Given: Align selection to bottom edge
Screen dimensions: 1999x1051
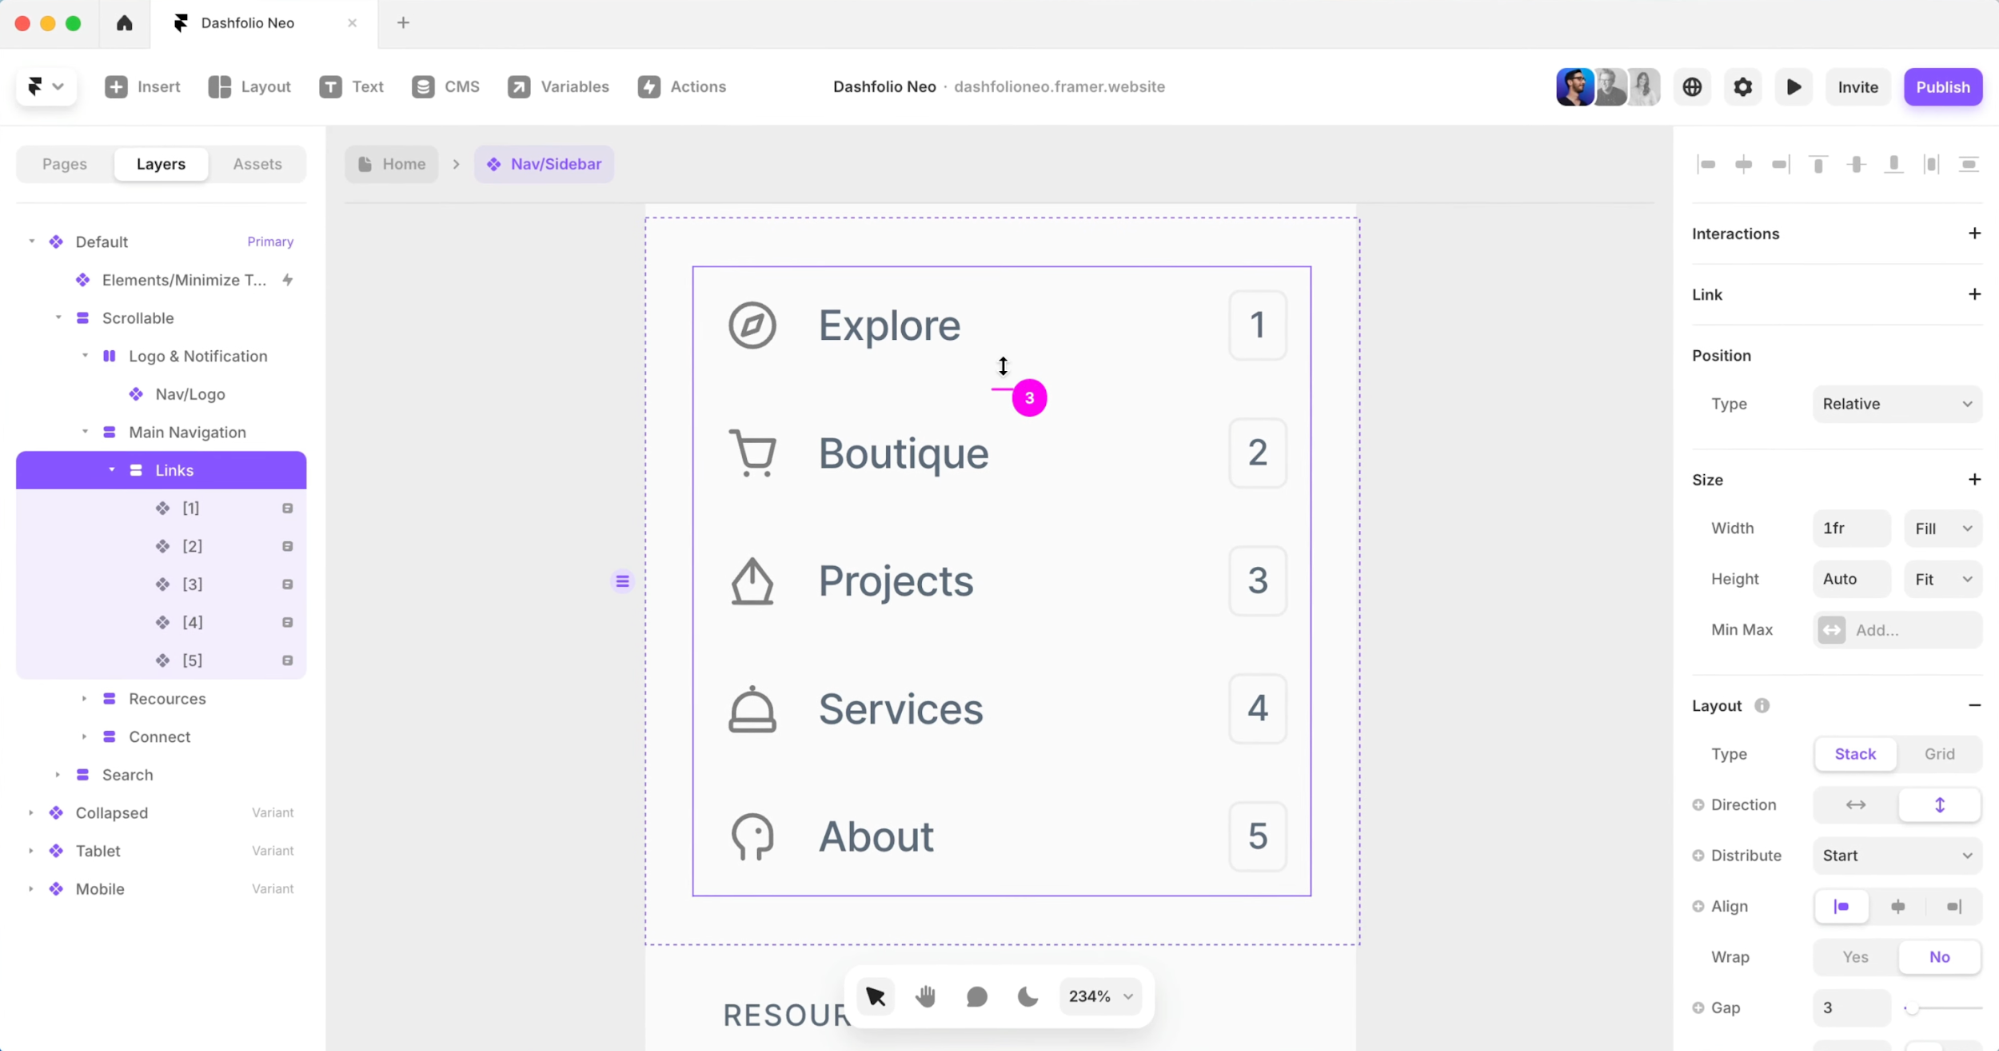Looking at the screenshot, I should (x=1894, y=164).
